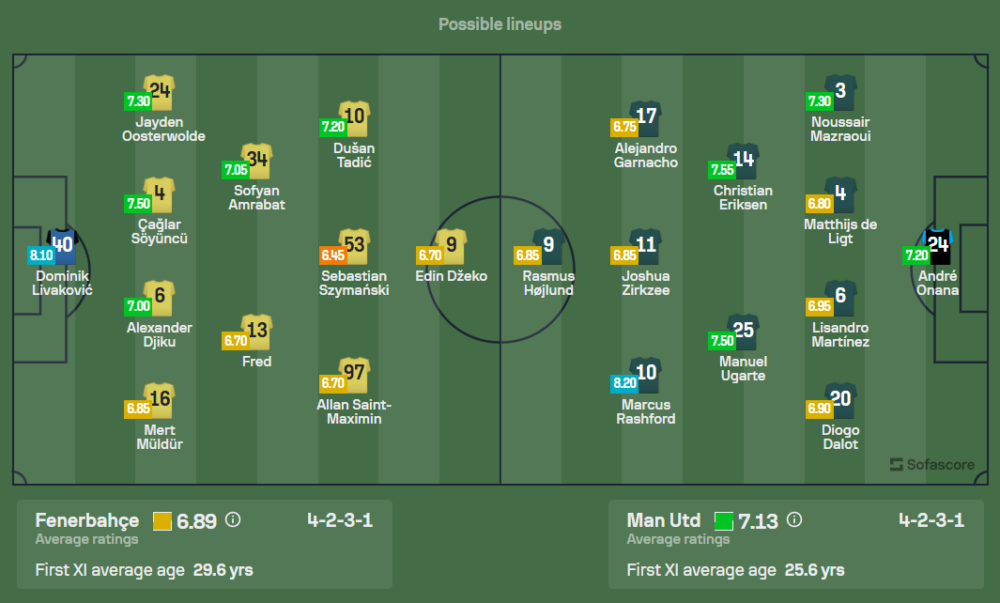Click Man Utd's 4-2-3-1 formation label
1000x603 pixels.
[931, 520]
